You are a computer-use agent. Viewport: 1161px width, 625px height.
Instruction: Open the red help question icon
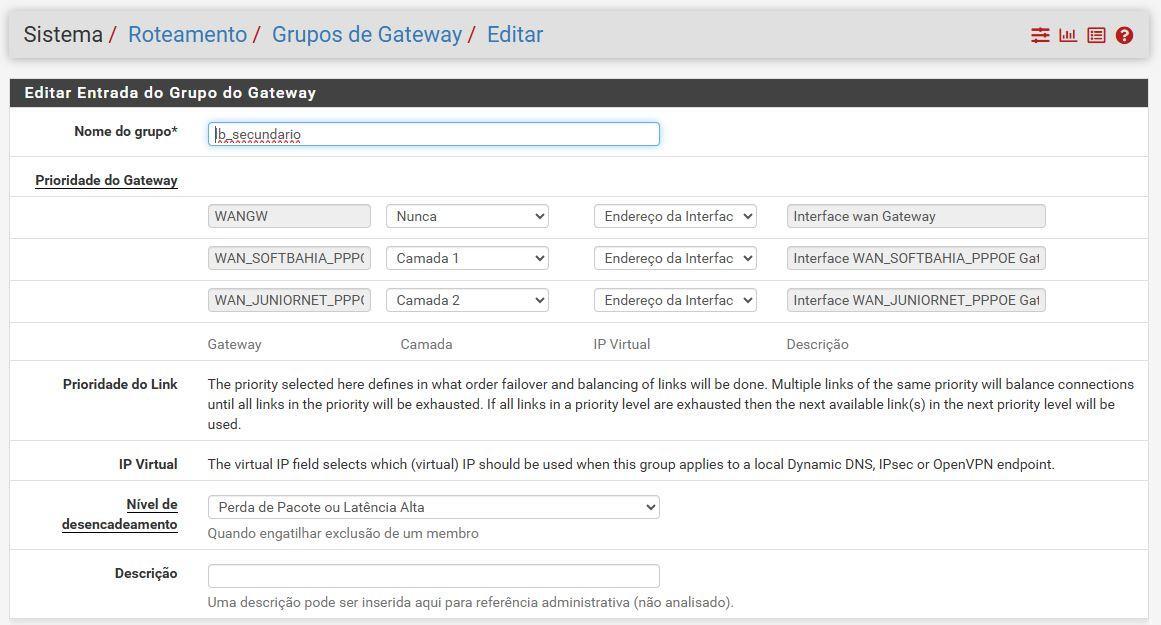[1124, 35]
